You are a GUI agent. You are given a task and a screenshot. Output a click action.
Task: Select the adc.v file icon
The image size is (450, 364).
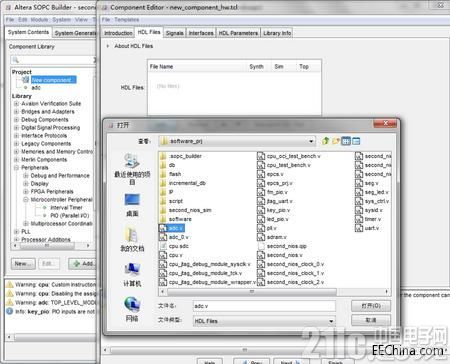[163, 228]
